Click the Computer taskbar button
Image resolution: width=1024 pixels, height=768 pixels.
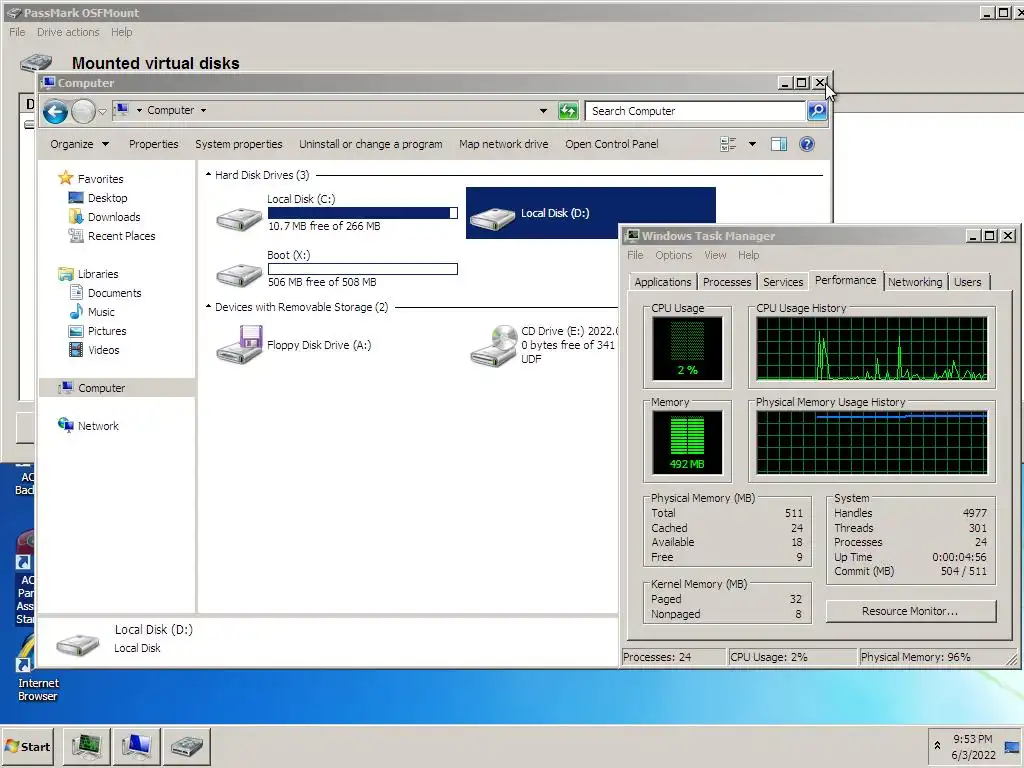coord(136,746)
